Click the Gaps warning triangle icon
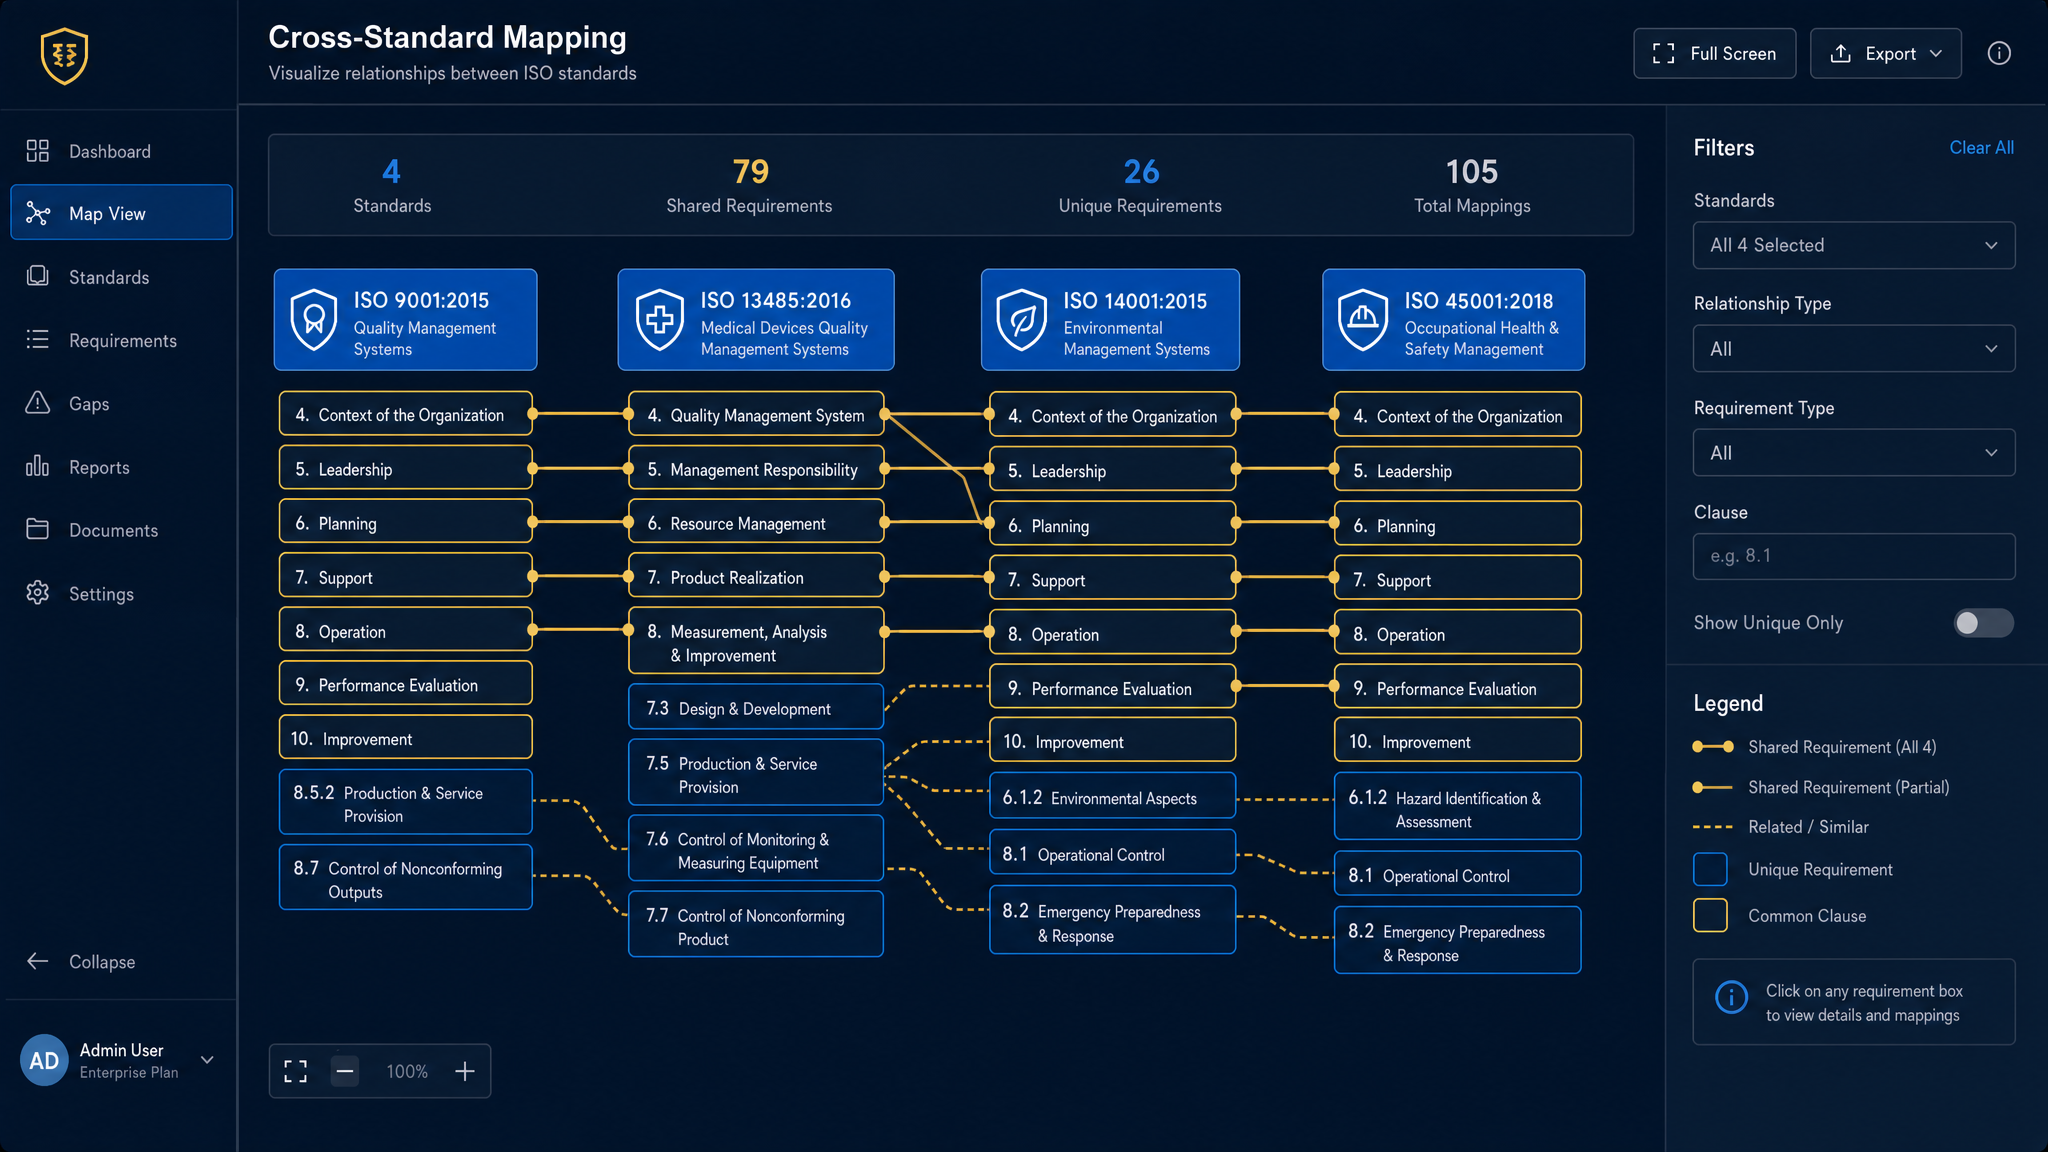 pyautogui.click(x=38, y=403)
